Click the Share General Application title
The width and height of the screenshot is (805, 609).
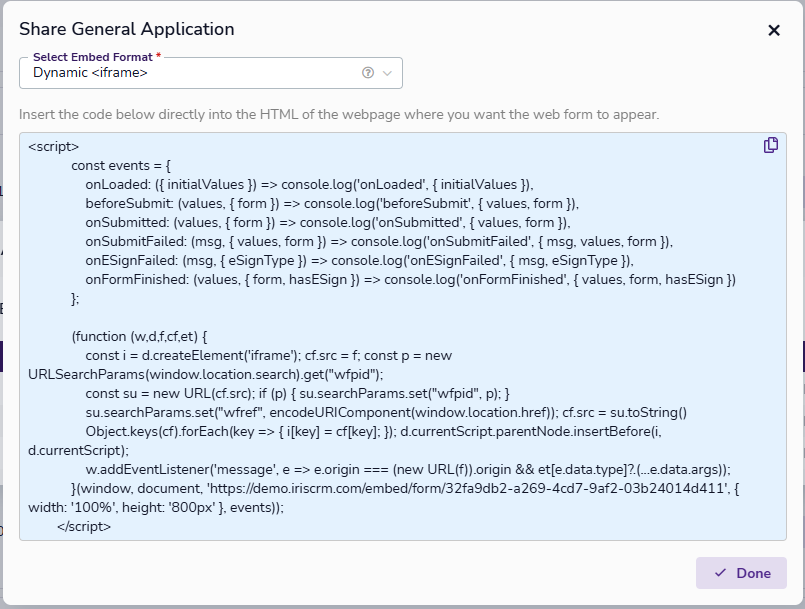(x=126, y=29)
